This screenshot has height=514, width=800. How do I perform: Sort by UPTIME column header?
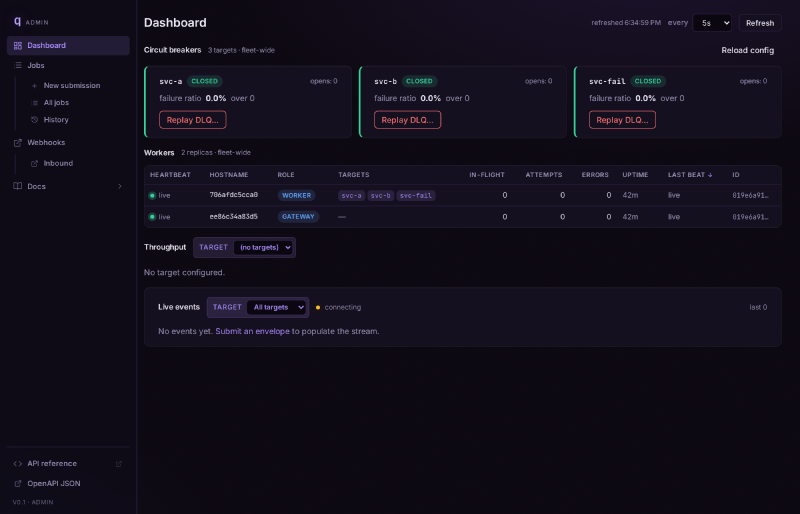[635, 175]
